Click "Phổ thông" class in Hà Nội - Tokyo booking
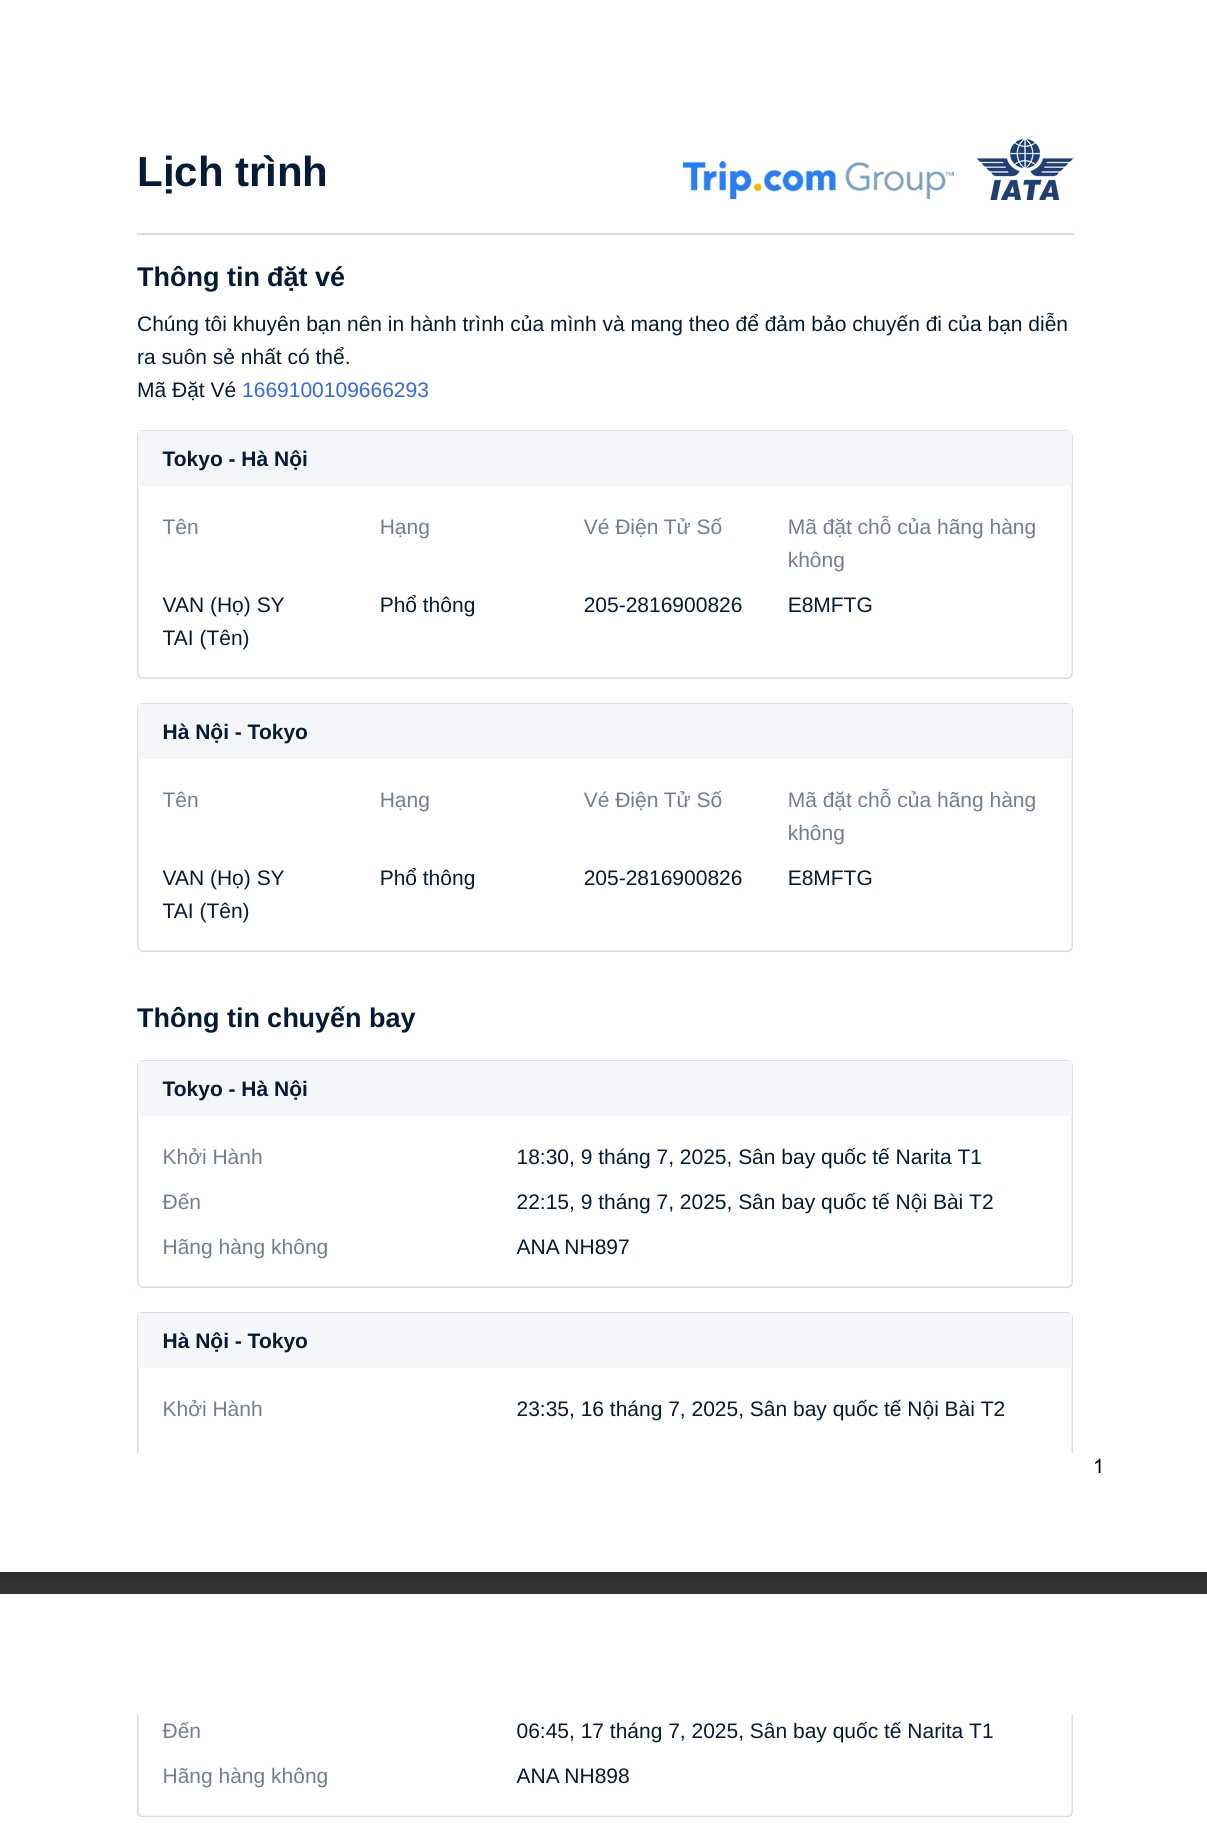 click(427, 878)
